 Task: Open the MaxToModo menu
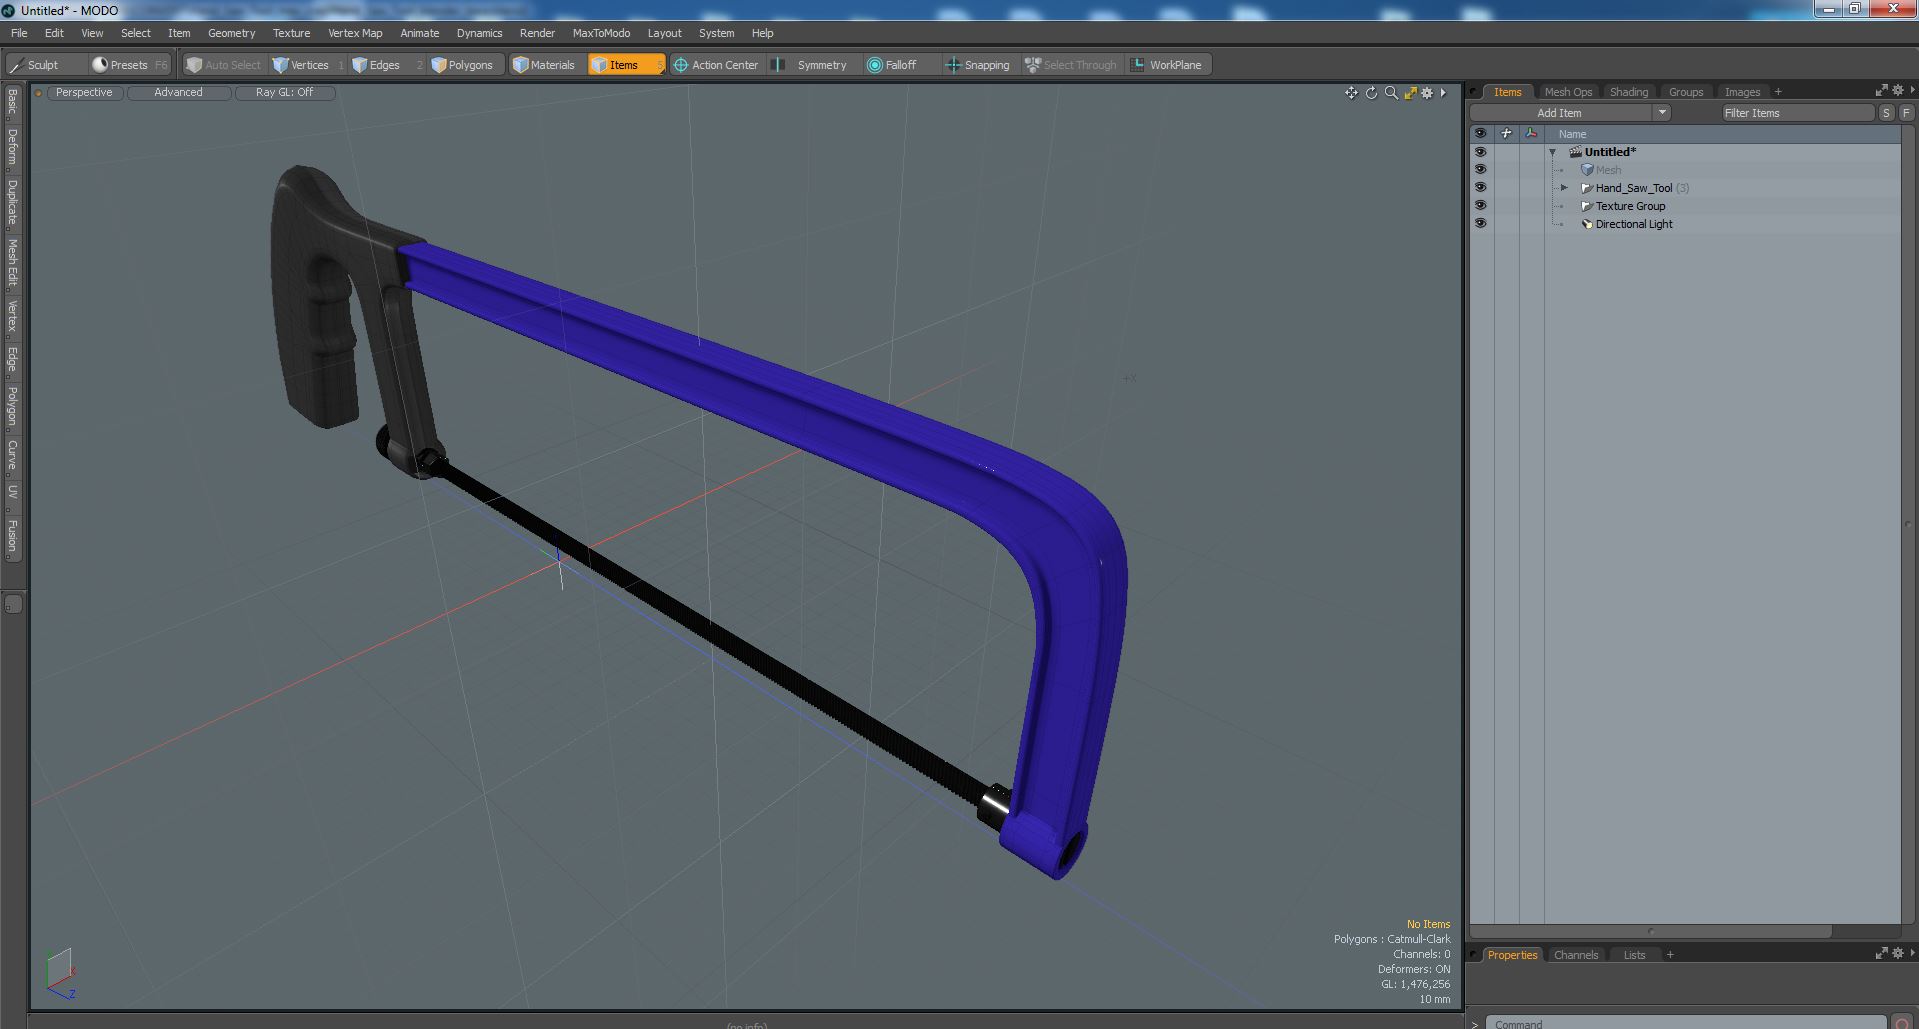point(601,33)
